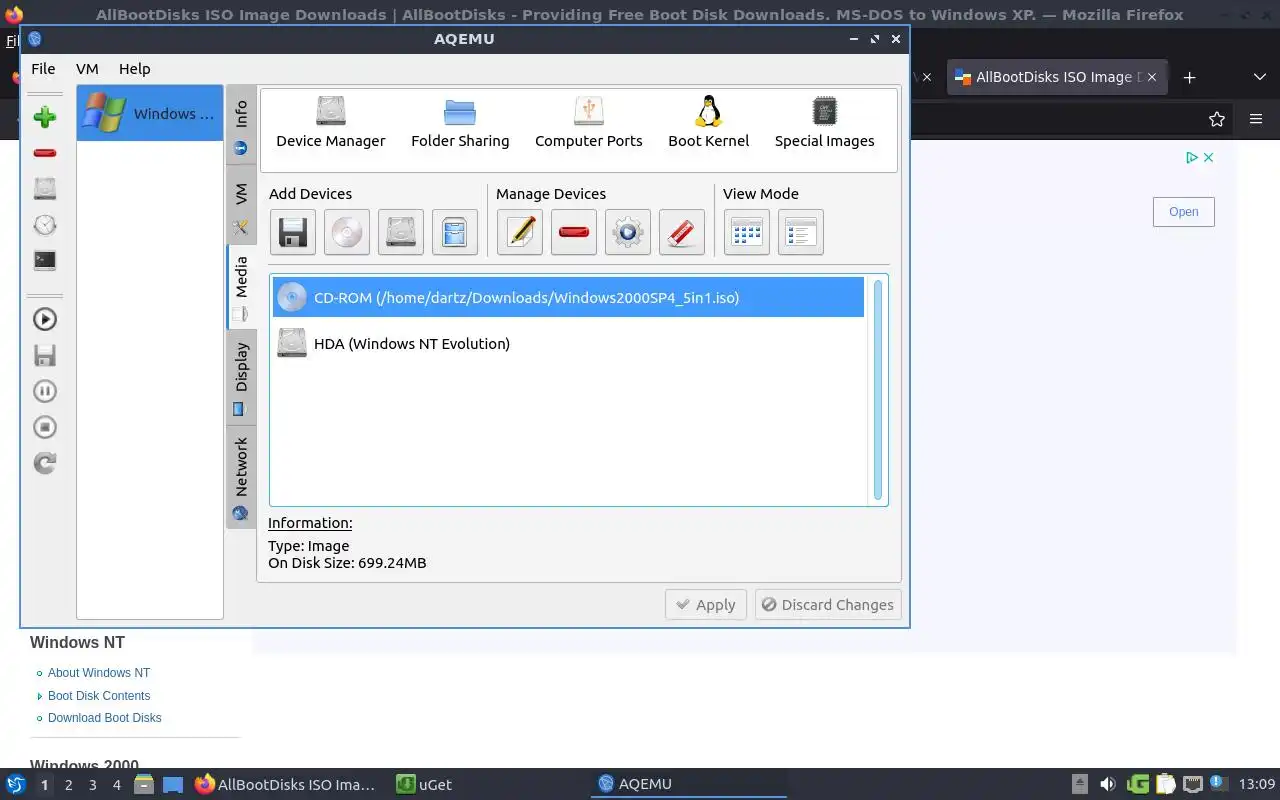Switch to the Info tab
This screenshot has width=1280, height=800.
point(241,125)
